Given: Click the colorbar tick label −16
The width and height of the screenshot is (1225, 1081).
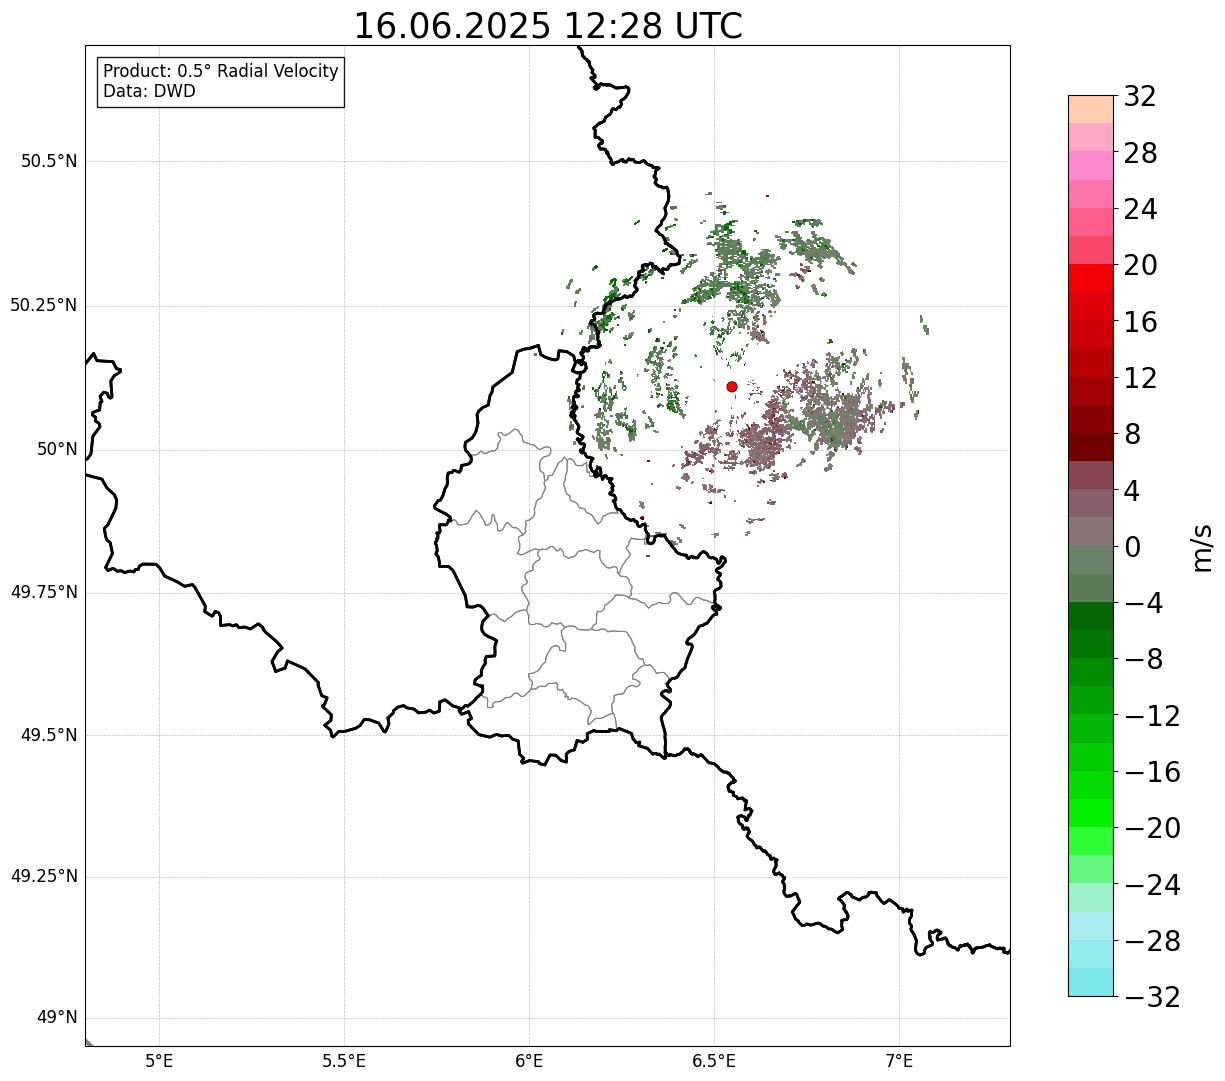Looking at the screenshot, I should [1152, 772].
